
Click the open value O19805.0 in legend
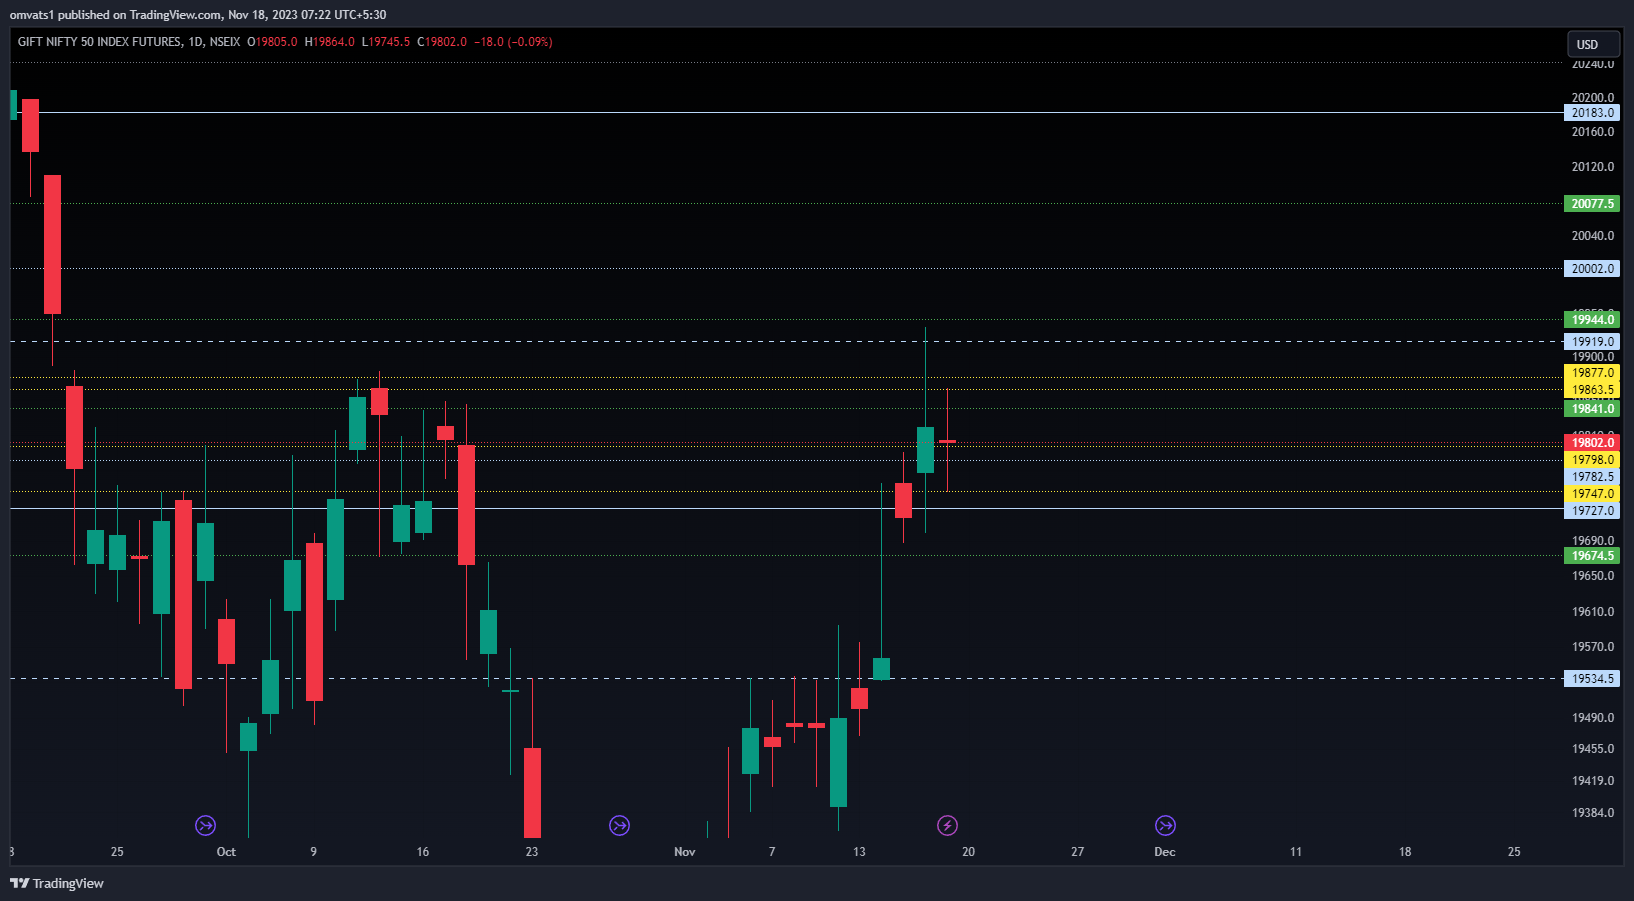tap(272, 42)
